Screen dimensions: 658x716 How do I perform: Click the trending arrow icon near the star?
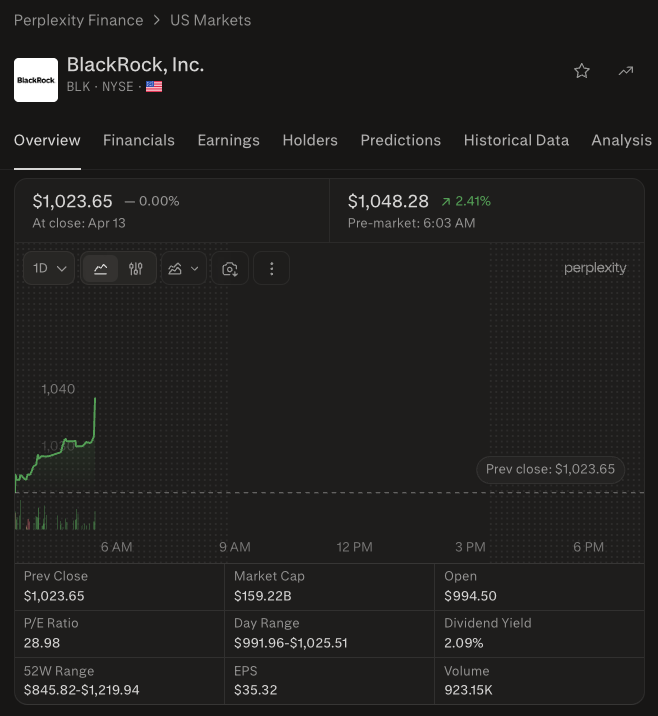tap(626, 71)
